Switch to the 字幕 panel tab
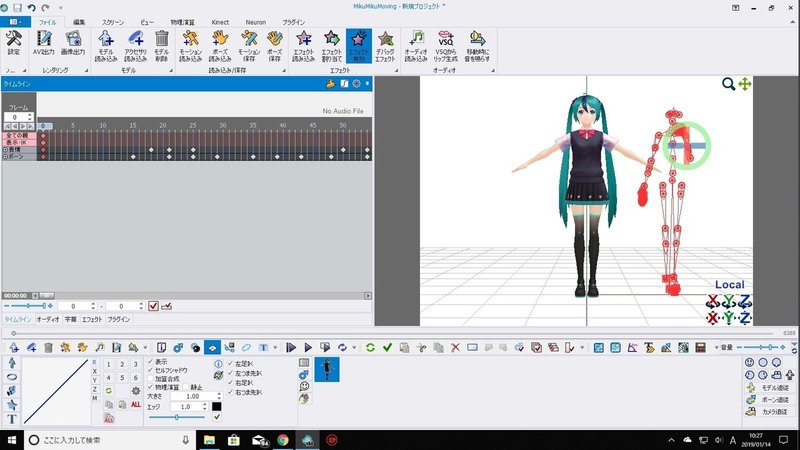Image resolution: width=800 pixels, height=450 pixels. coord(70,319)
